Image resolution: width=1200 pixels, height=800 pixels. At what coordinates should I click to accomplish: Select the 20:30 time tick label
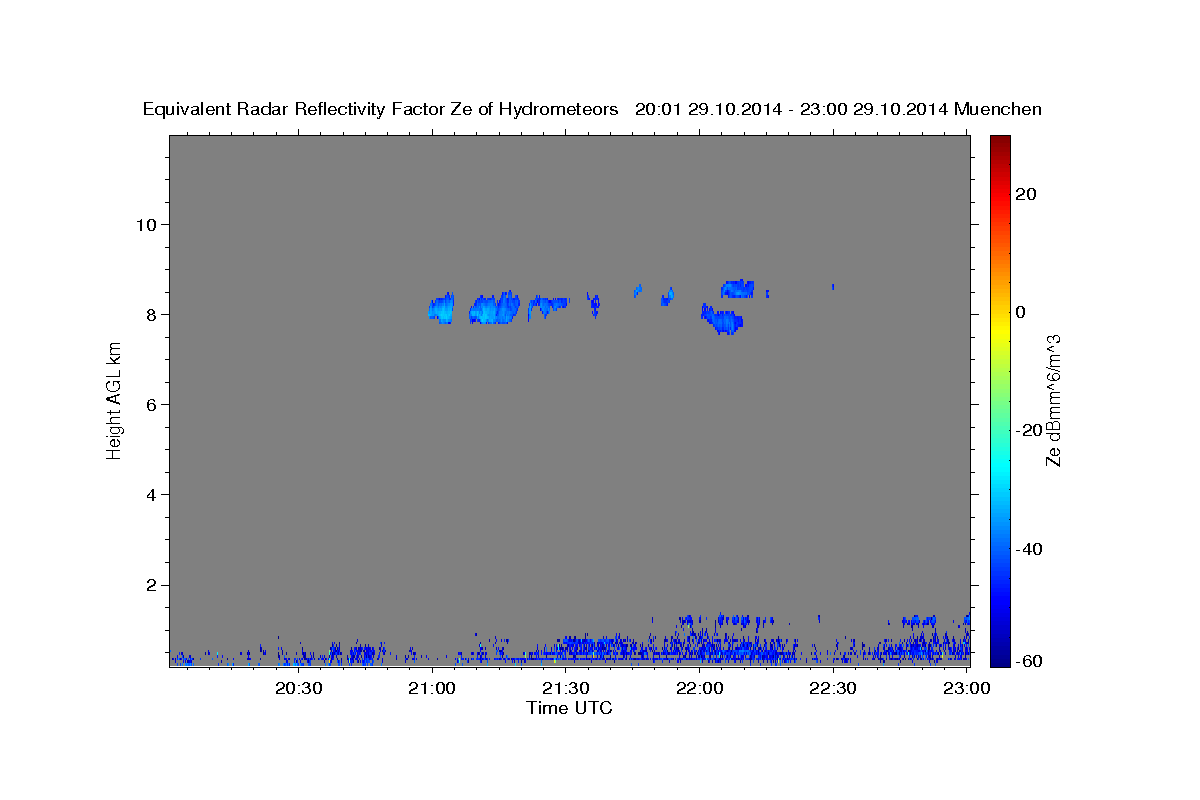[x=298, y=688]
